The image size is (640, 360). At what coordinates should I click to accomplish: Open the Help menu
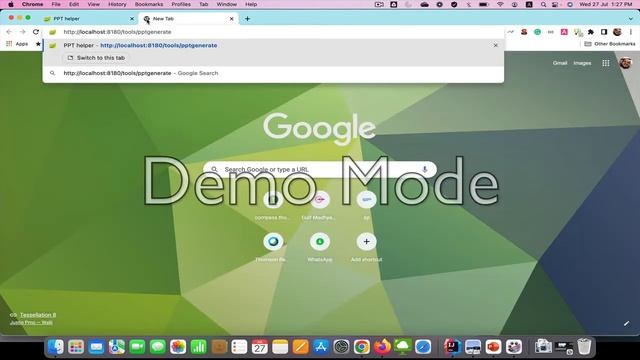[x=251, y=4]
